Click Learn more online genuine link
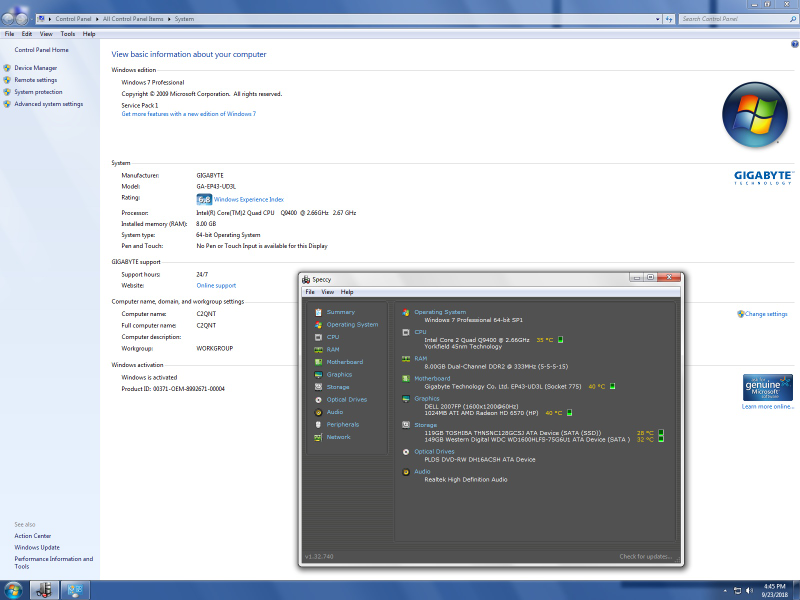 click(x=767, y=407)
